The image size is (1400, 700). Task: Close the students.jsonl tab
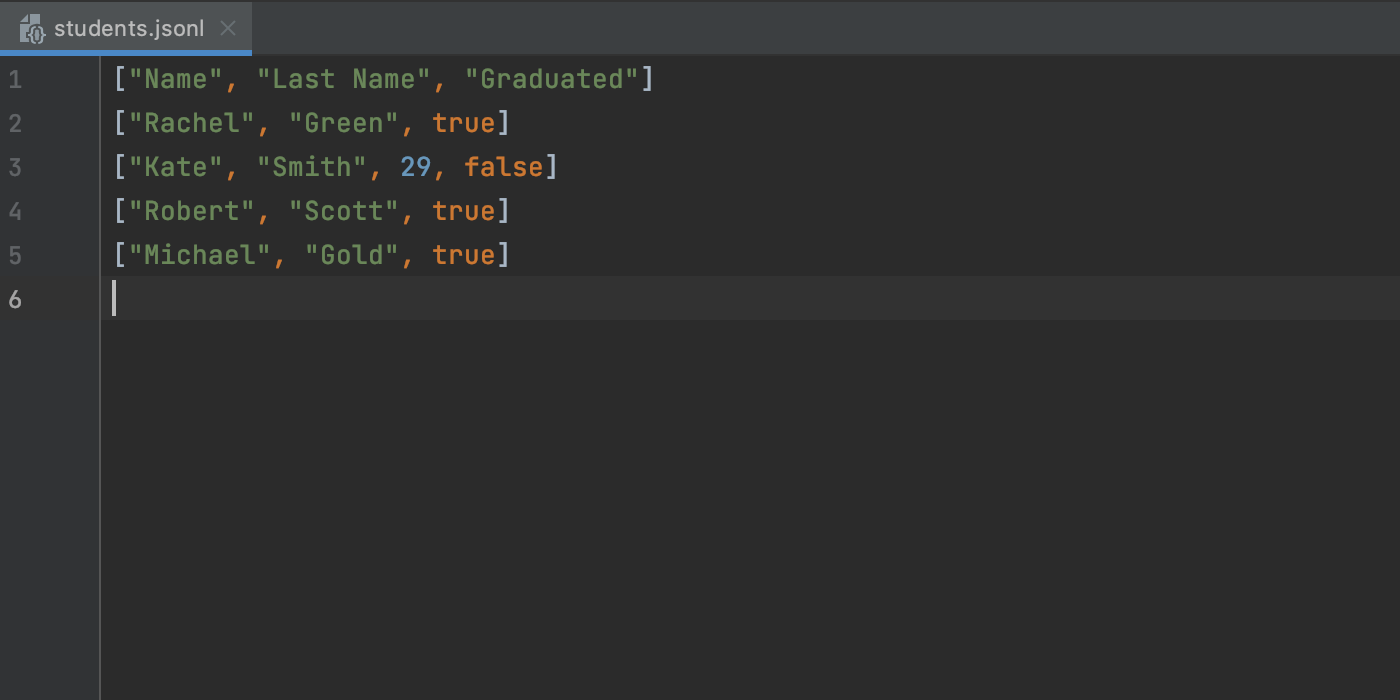click(228, 29)
